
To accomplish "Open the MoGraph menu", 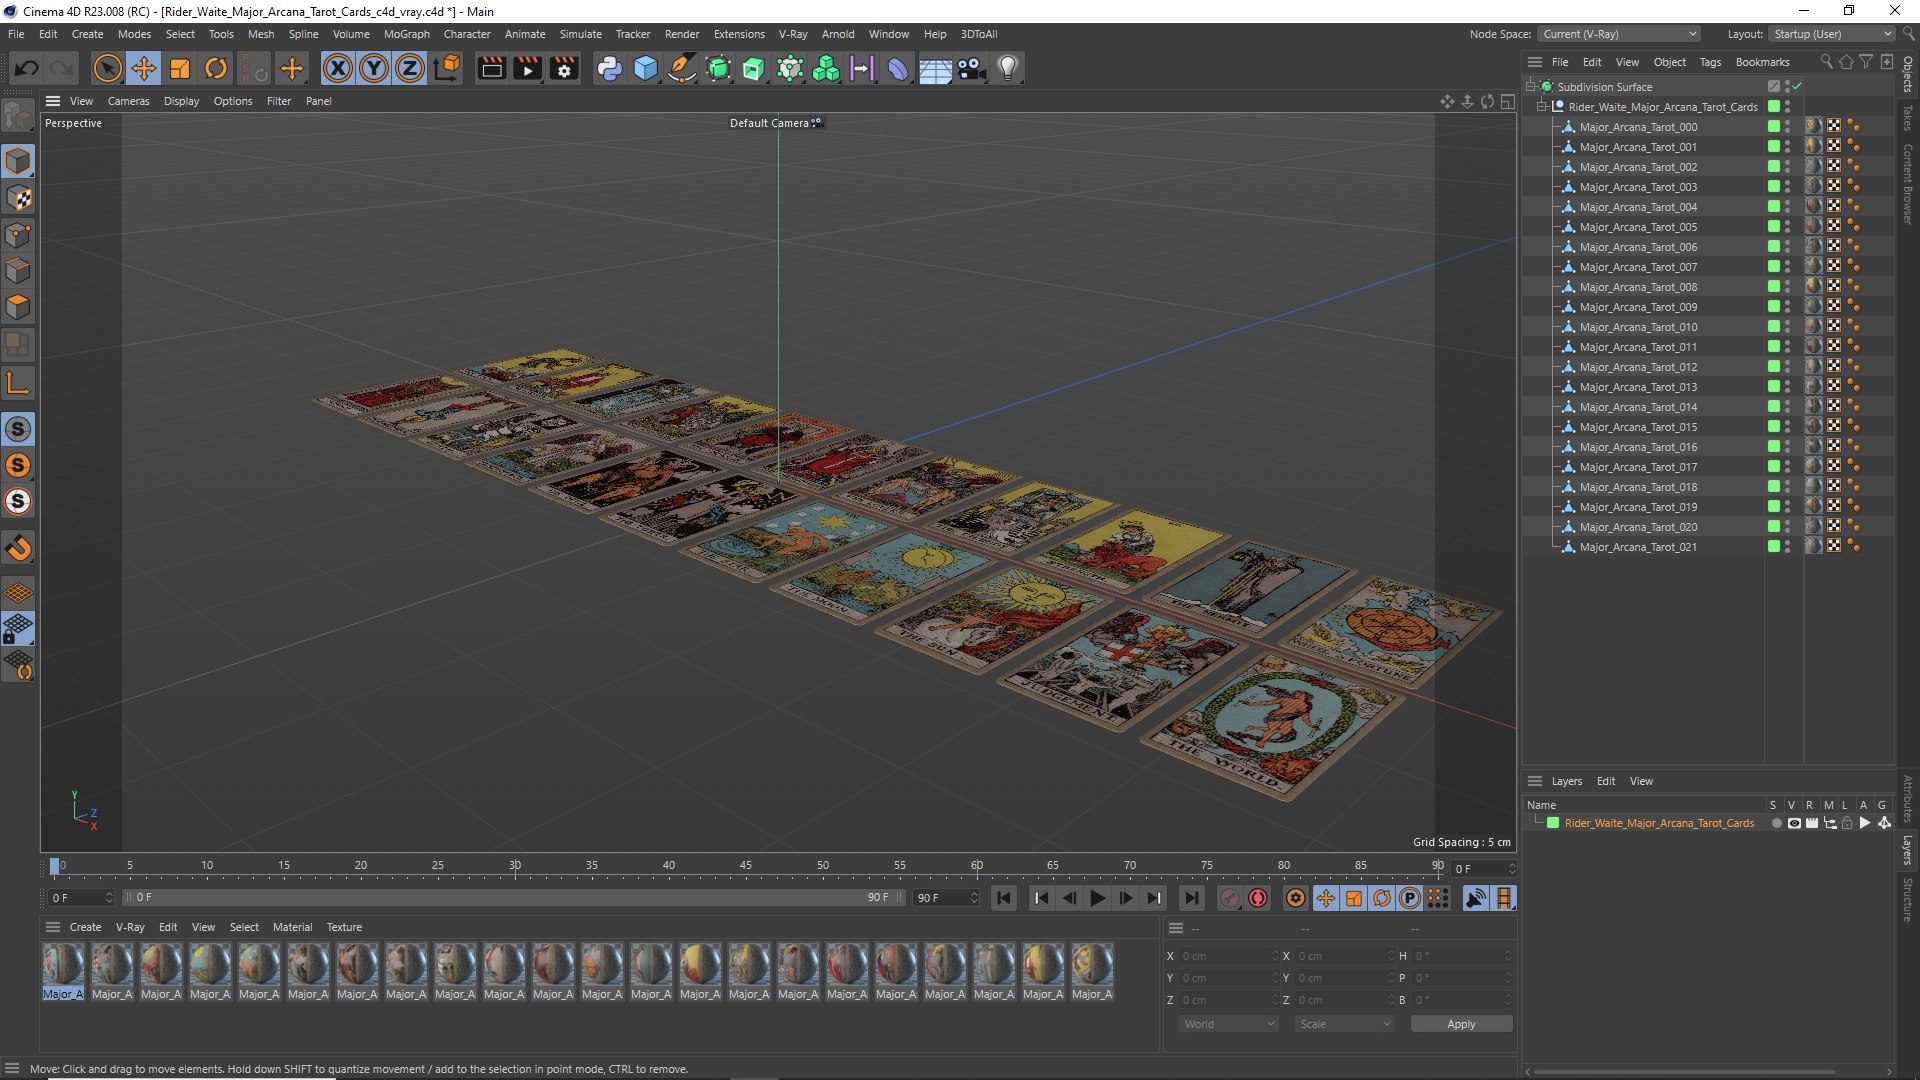I will click(x=406, y=34).
